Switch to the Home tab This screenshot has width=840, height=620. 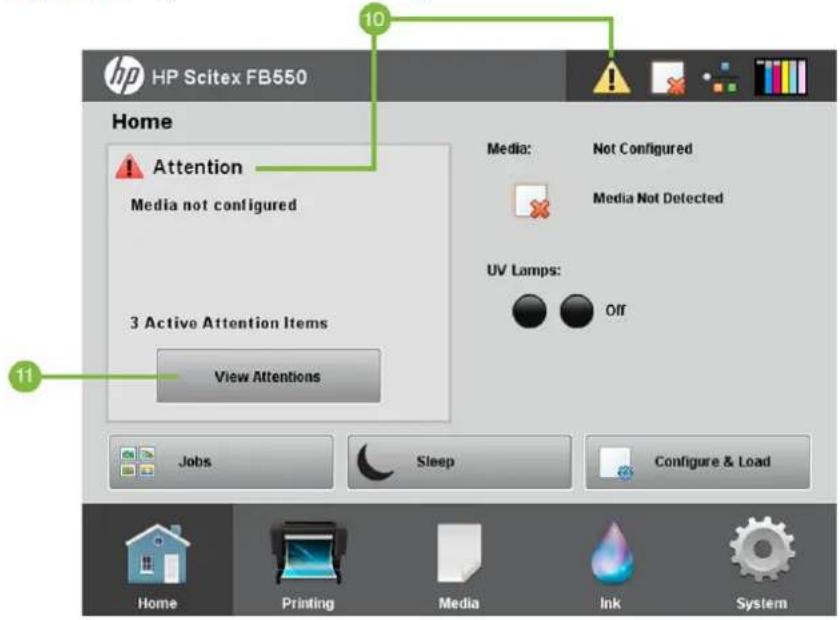(x=157, y=561)
